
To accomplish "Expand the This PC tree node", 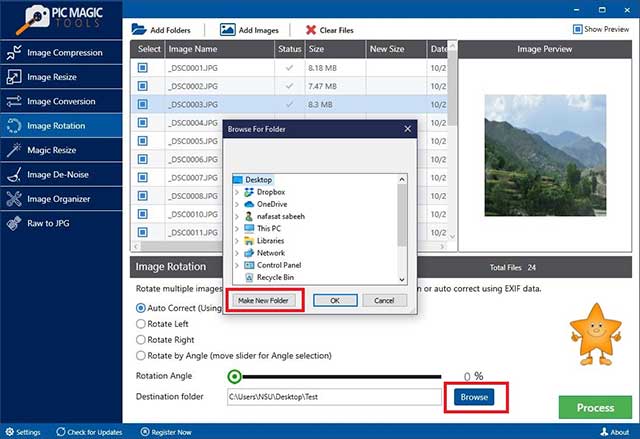I will coord(237,228).
